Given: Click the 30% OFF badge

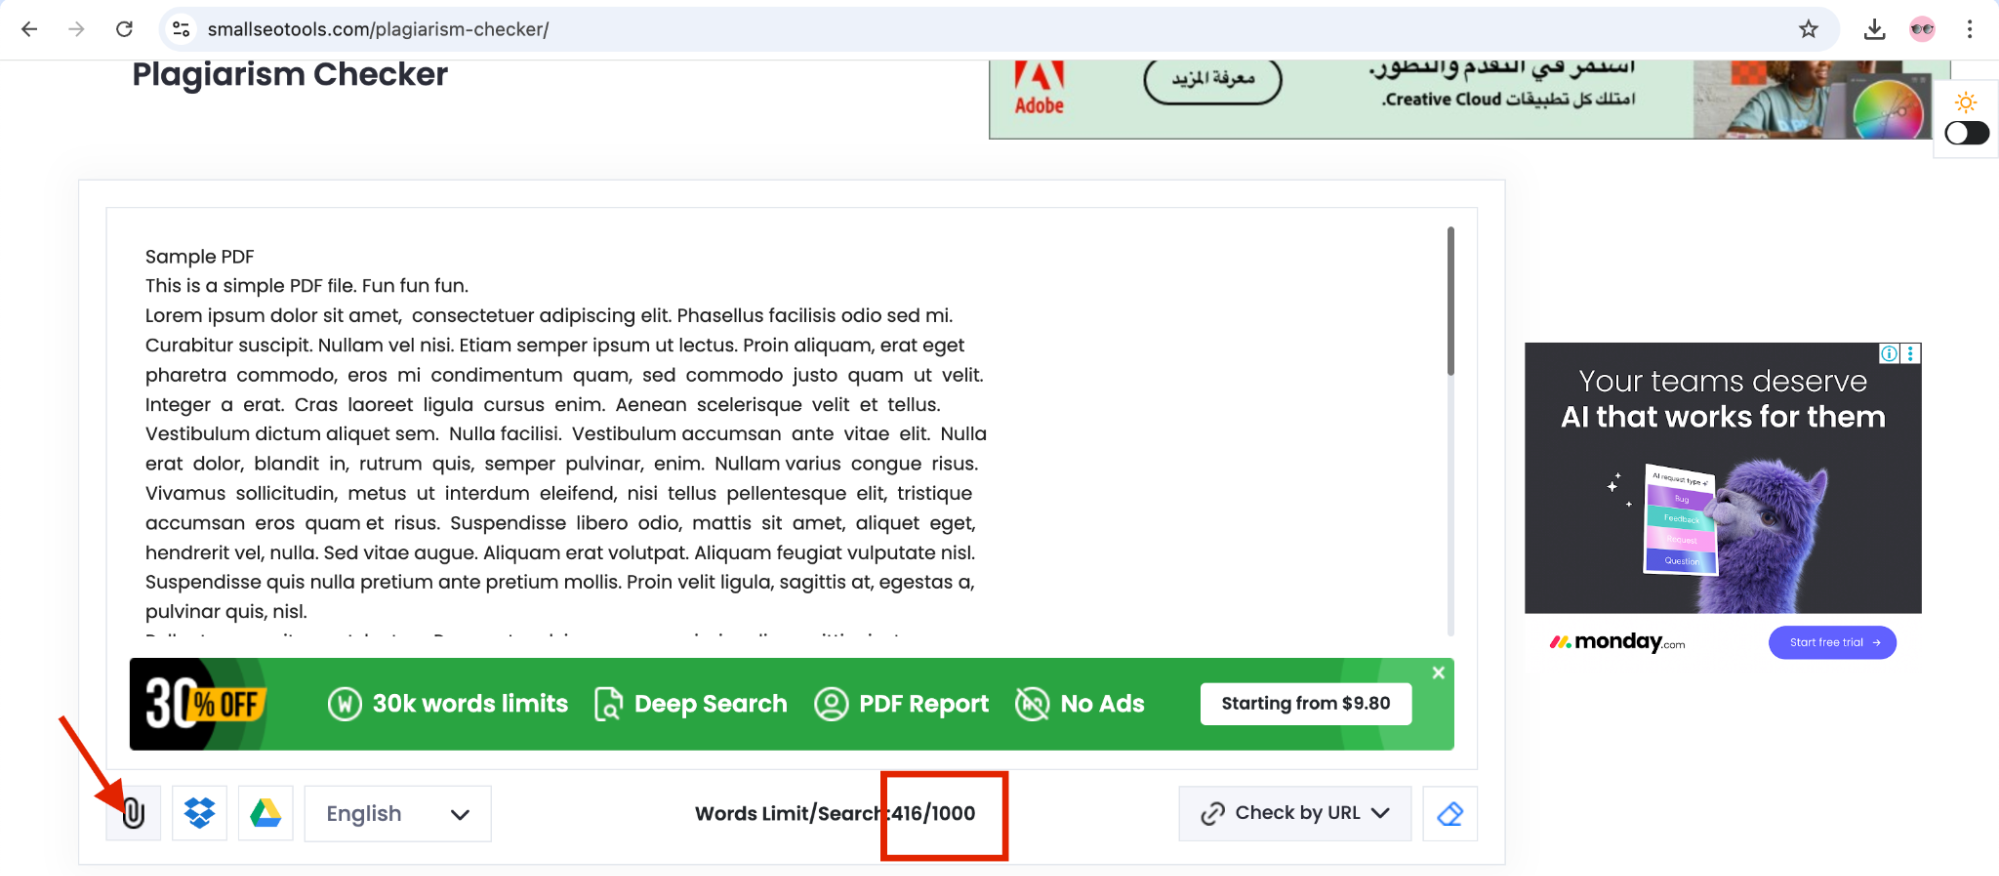Looking at the screenshot, I should click(x=204, y=704).
